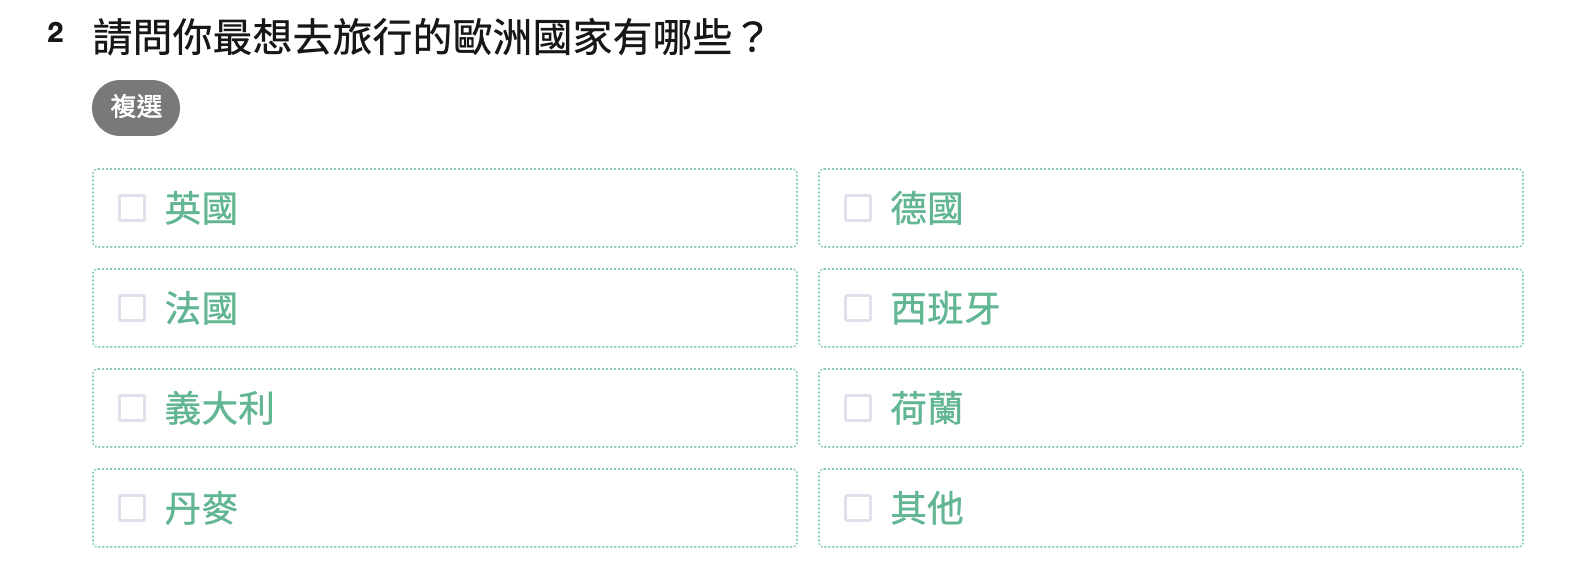Viewport: 1572px width, 562px height.
Task: Check the 法國 checkbox
Action: (x=132, y=308)
